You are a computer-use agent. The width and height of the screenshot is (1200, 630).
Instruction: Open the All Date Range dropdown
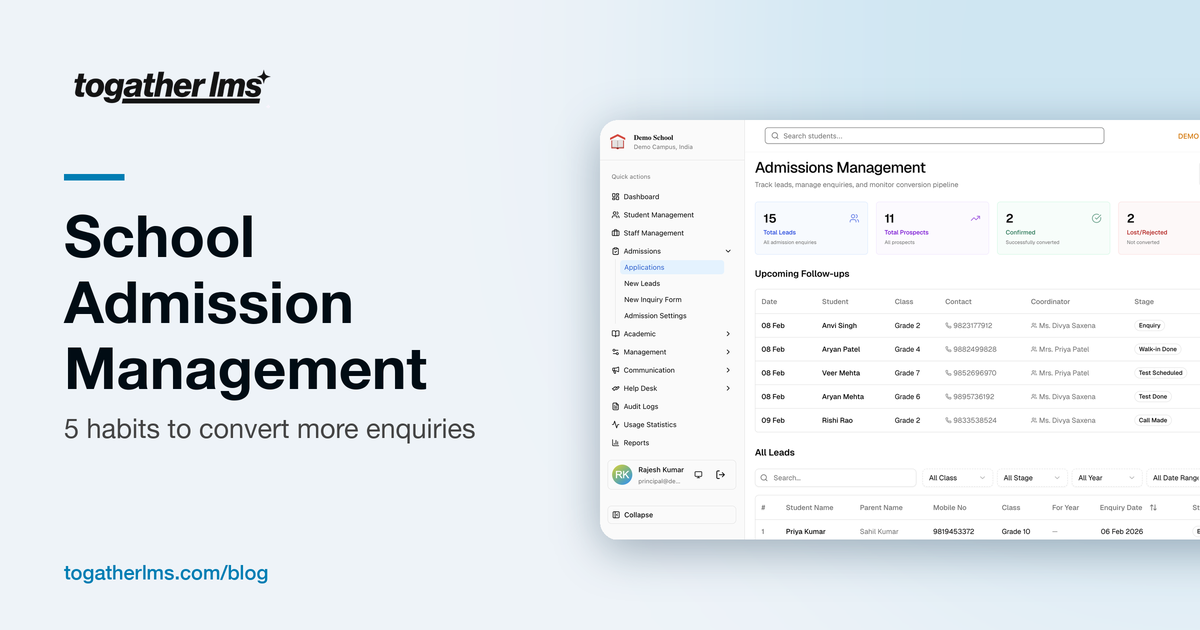coord(1173,478)
